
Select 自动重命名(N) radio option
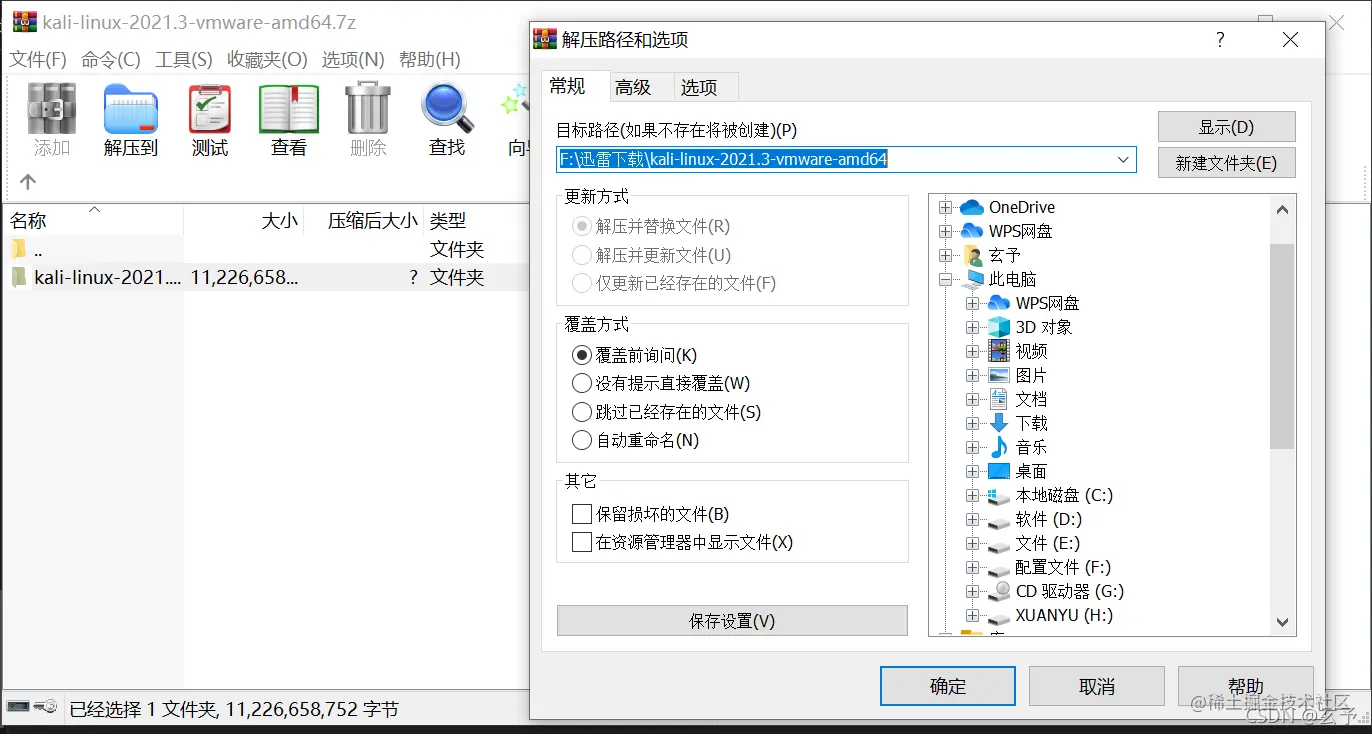[x=581, y=440]
